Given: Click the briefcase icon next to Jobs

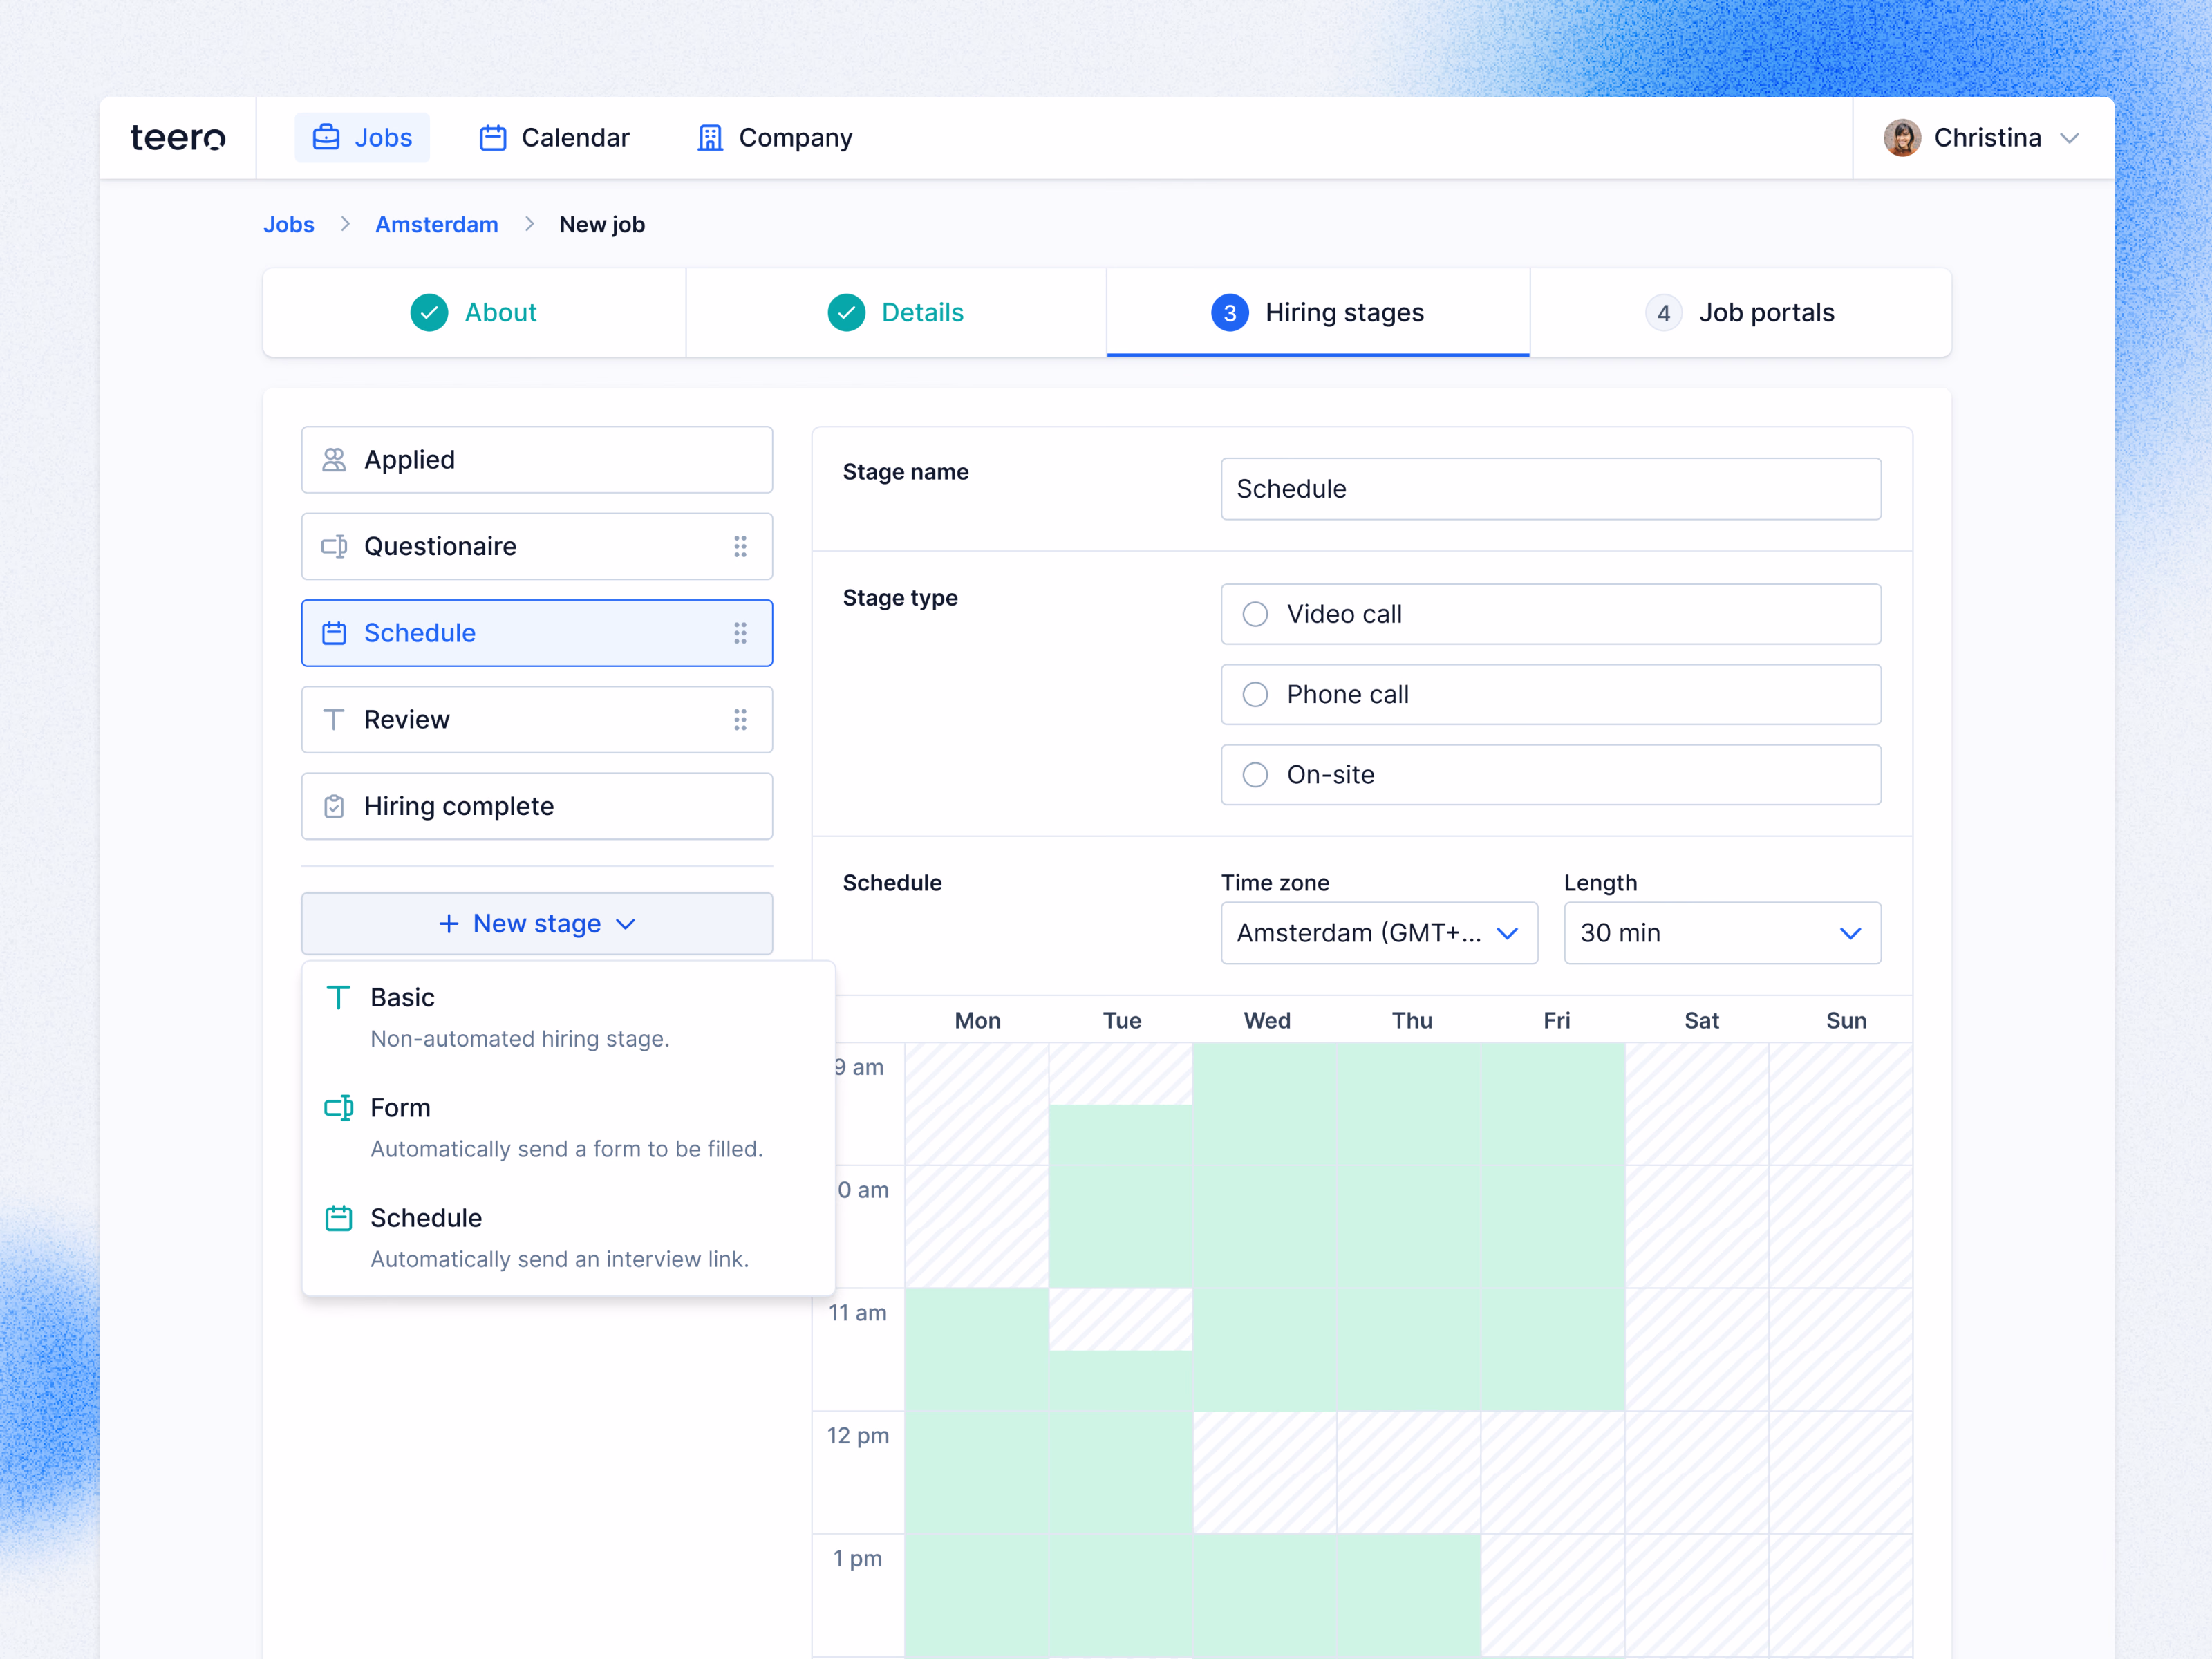Looking at the screenshot, I should 326,137.
